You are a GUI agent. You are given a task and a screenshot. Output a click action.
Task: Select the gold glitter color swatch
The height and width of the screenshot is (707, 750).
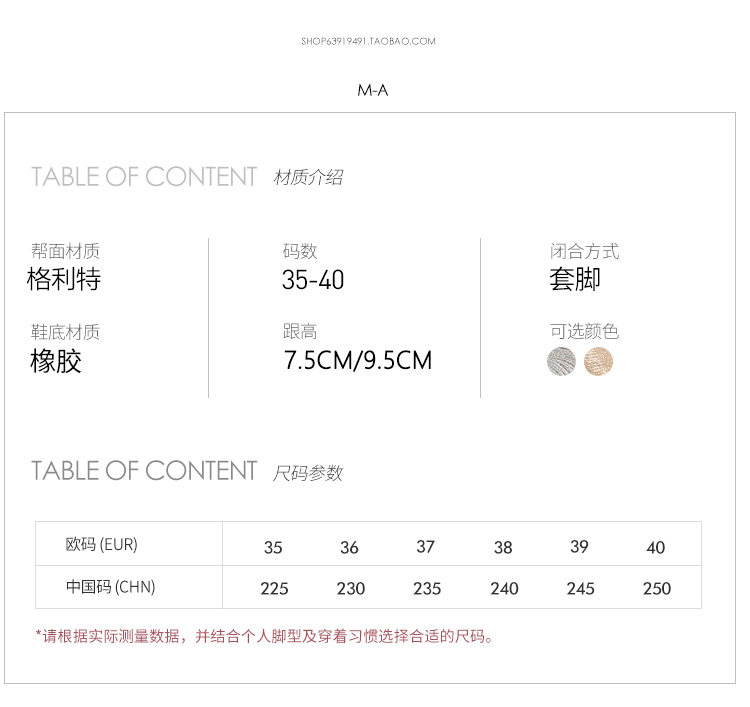(x=598, y=361)
